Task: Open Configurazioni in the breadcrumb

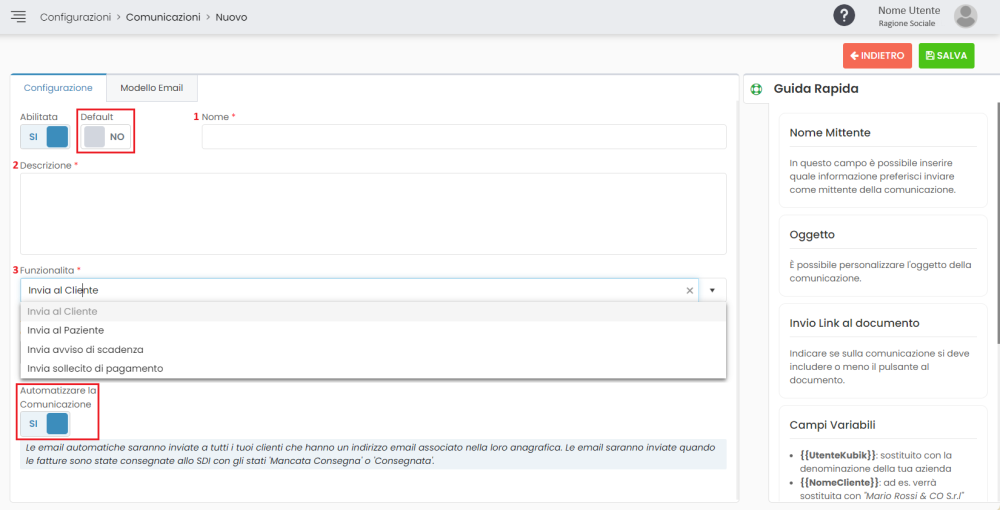Action: (x=76, y=17)
